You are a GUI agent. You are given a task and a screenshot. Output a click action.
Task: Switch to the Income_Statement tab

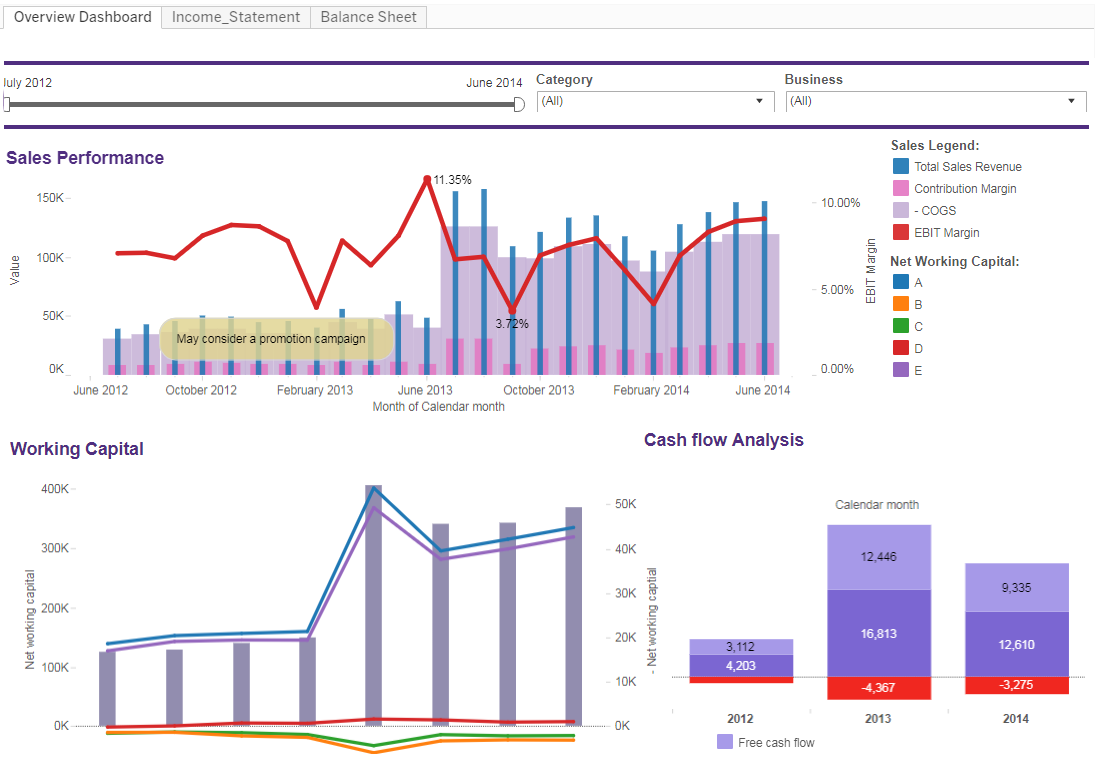pos(235,17)
